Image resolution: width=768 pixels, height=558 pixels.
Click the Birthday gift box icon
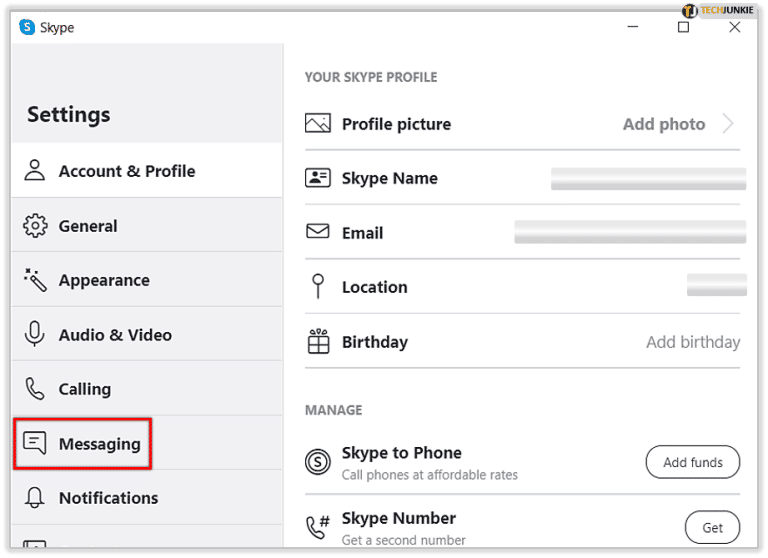pos(318,341)
